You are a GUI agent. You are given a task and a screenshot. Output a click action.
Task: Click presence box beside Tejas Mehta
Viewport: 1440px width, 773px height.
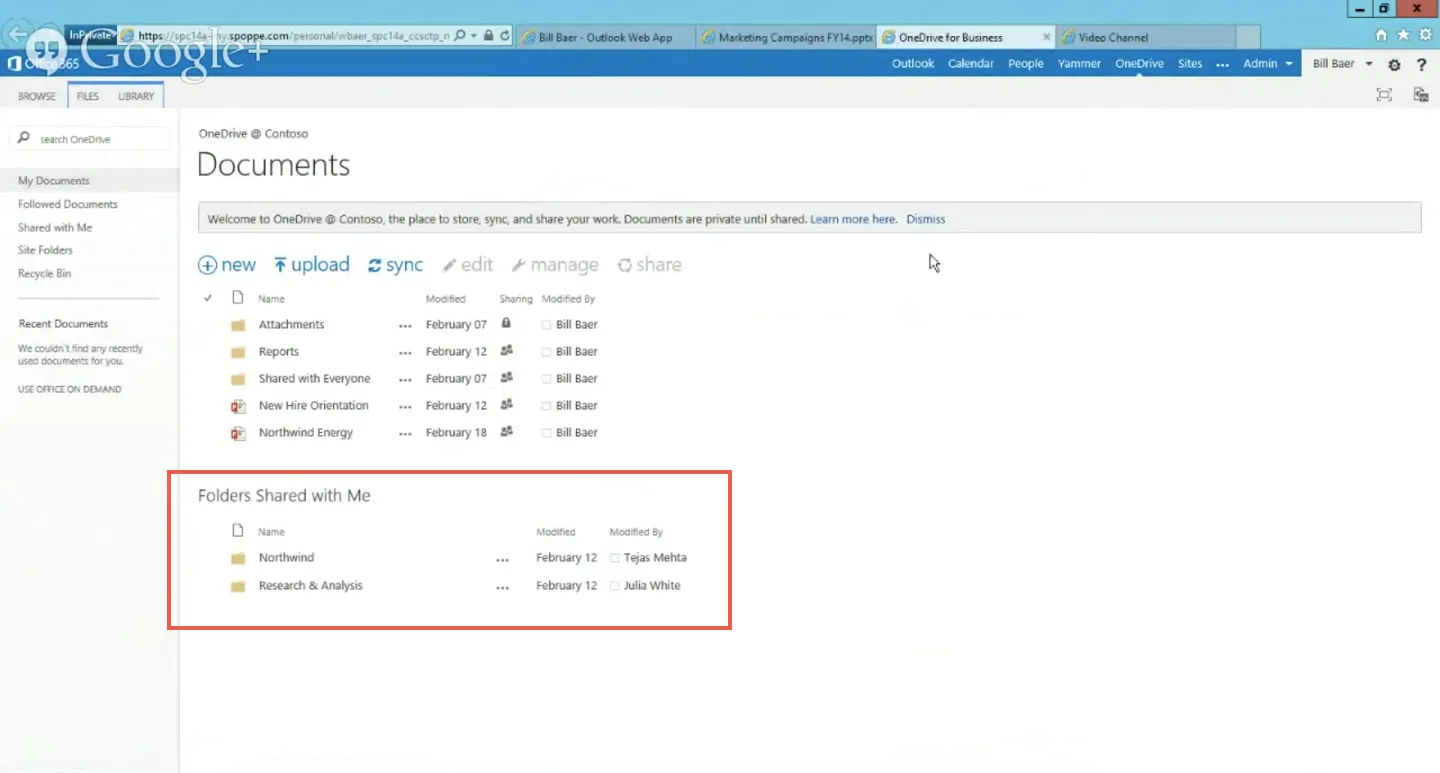point(615,558)
